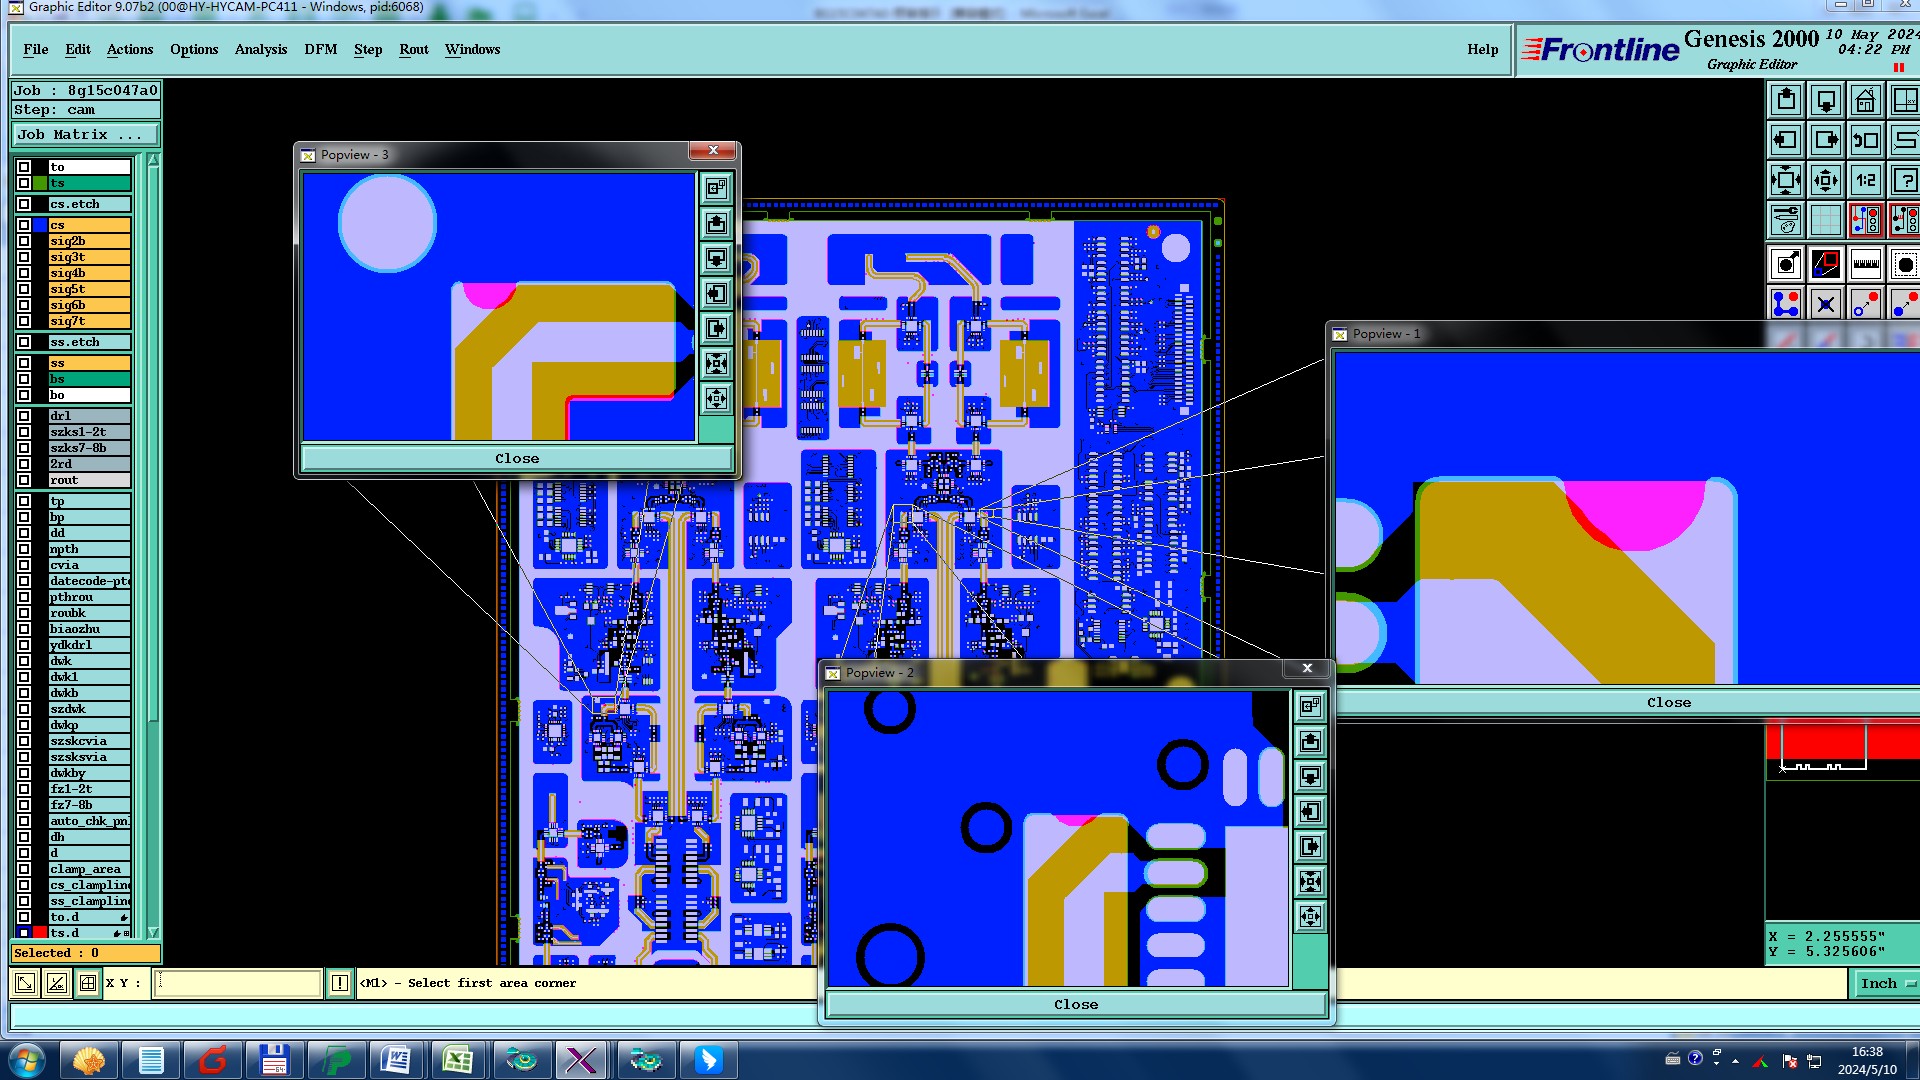This screenshot has height=1080, width=1920.
Task: Click the blue dot with X cross icon
Action: [1826, 304]
